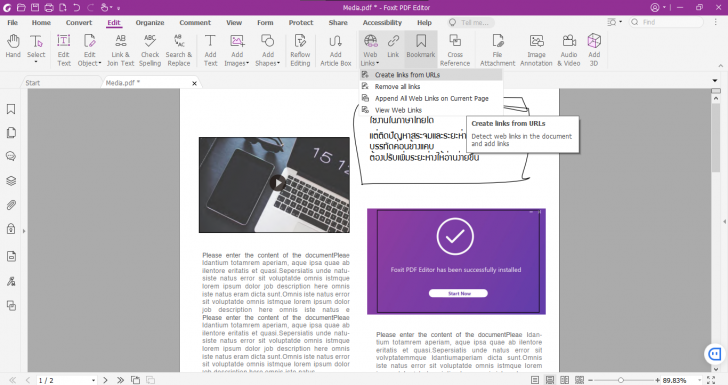Viewport: 728px width, 385px height.
Task: Choose the Add Text tool
Action: click(210, 50)
